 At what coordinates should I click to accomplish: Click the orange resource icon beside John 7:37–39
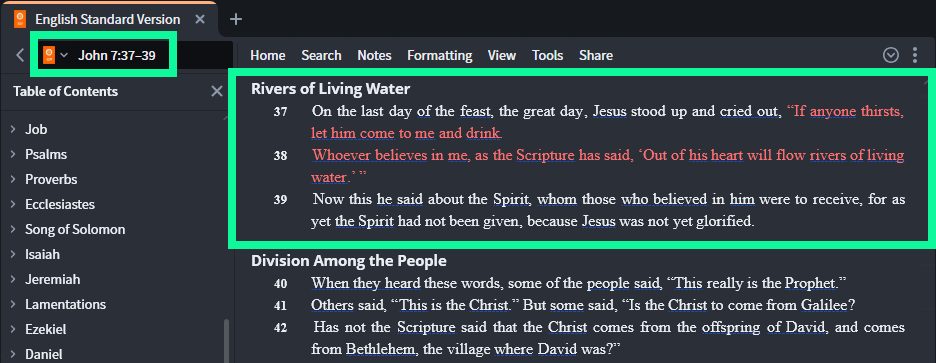coord(50,56)
